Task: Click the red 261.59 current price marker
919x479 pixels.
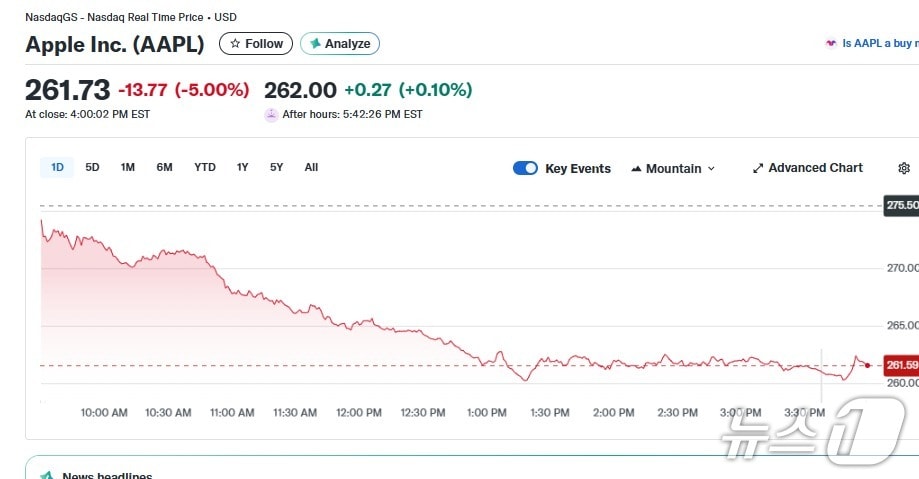Action: (x=901, y=365)
